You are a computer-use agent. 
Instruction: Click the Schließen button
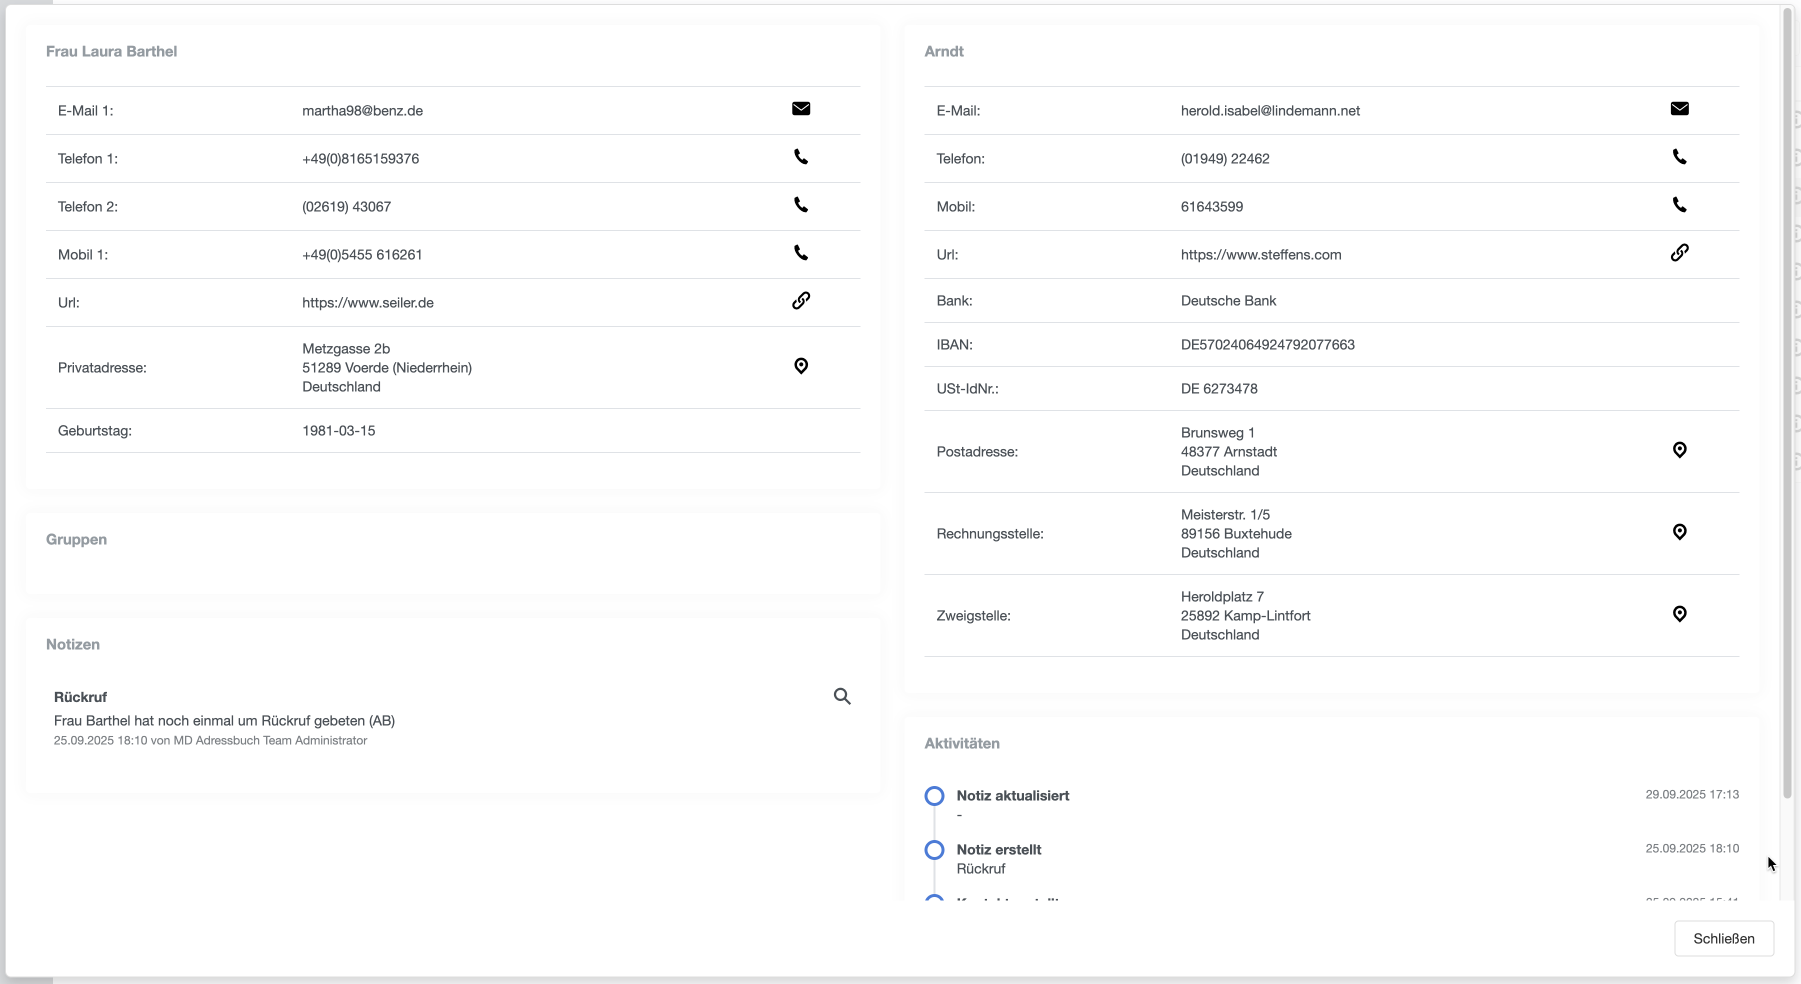tap(1723, 938)
